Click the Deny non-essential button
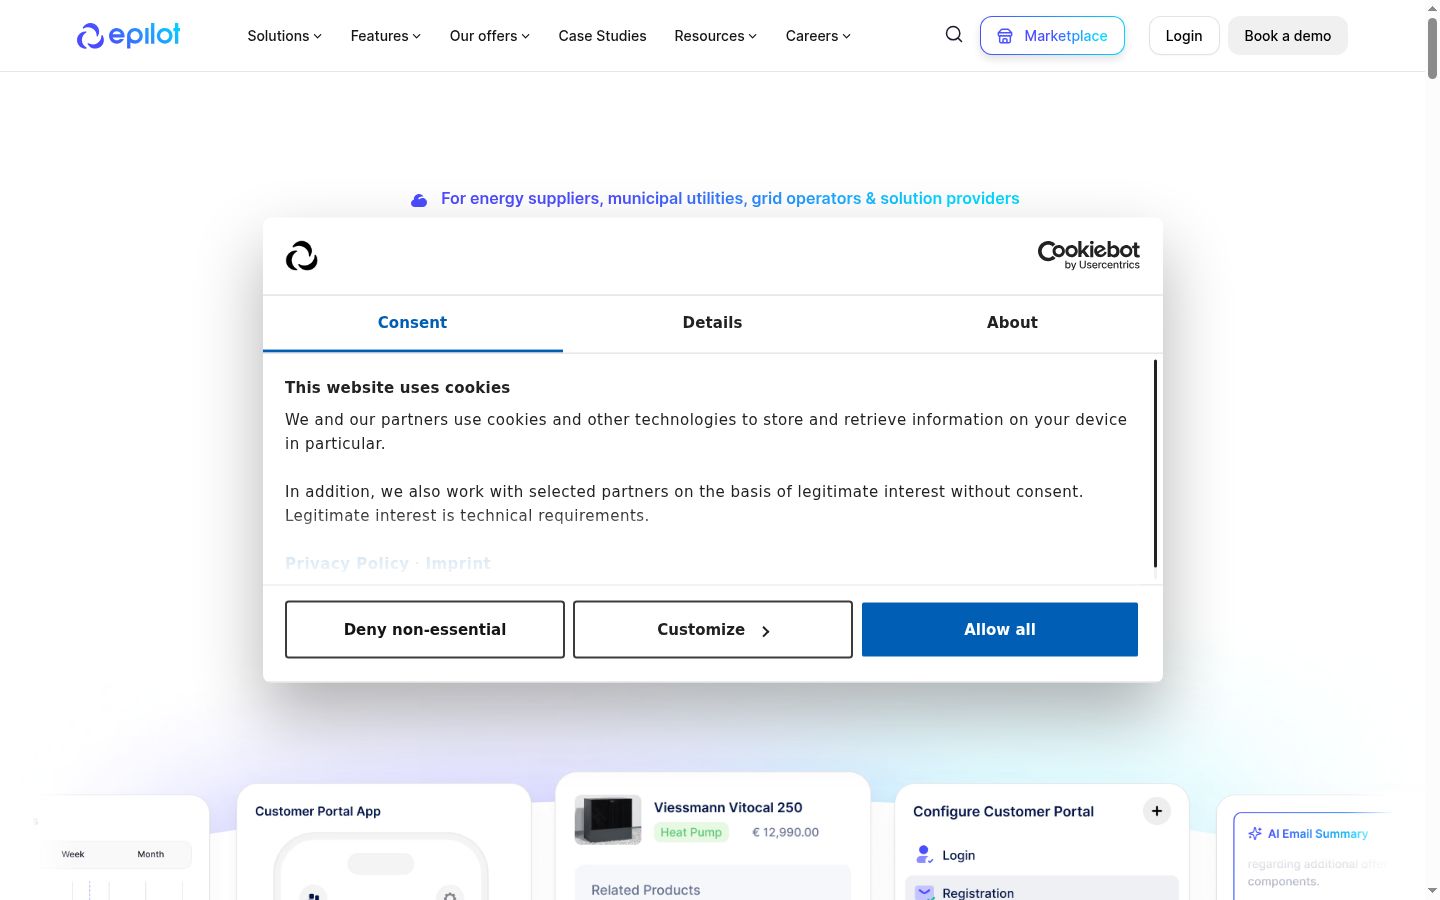 (x=425, y=629)
